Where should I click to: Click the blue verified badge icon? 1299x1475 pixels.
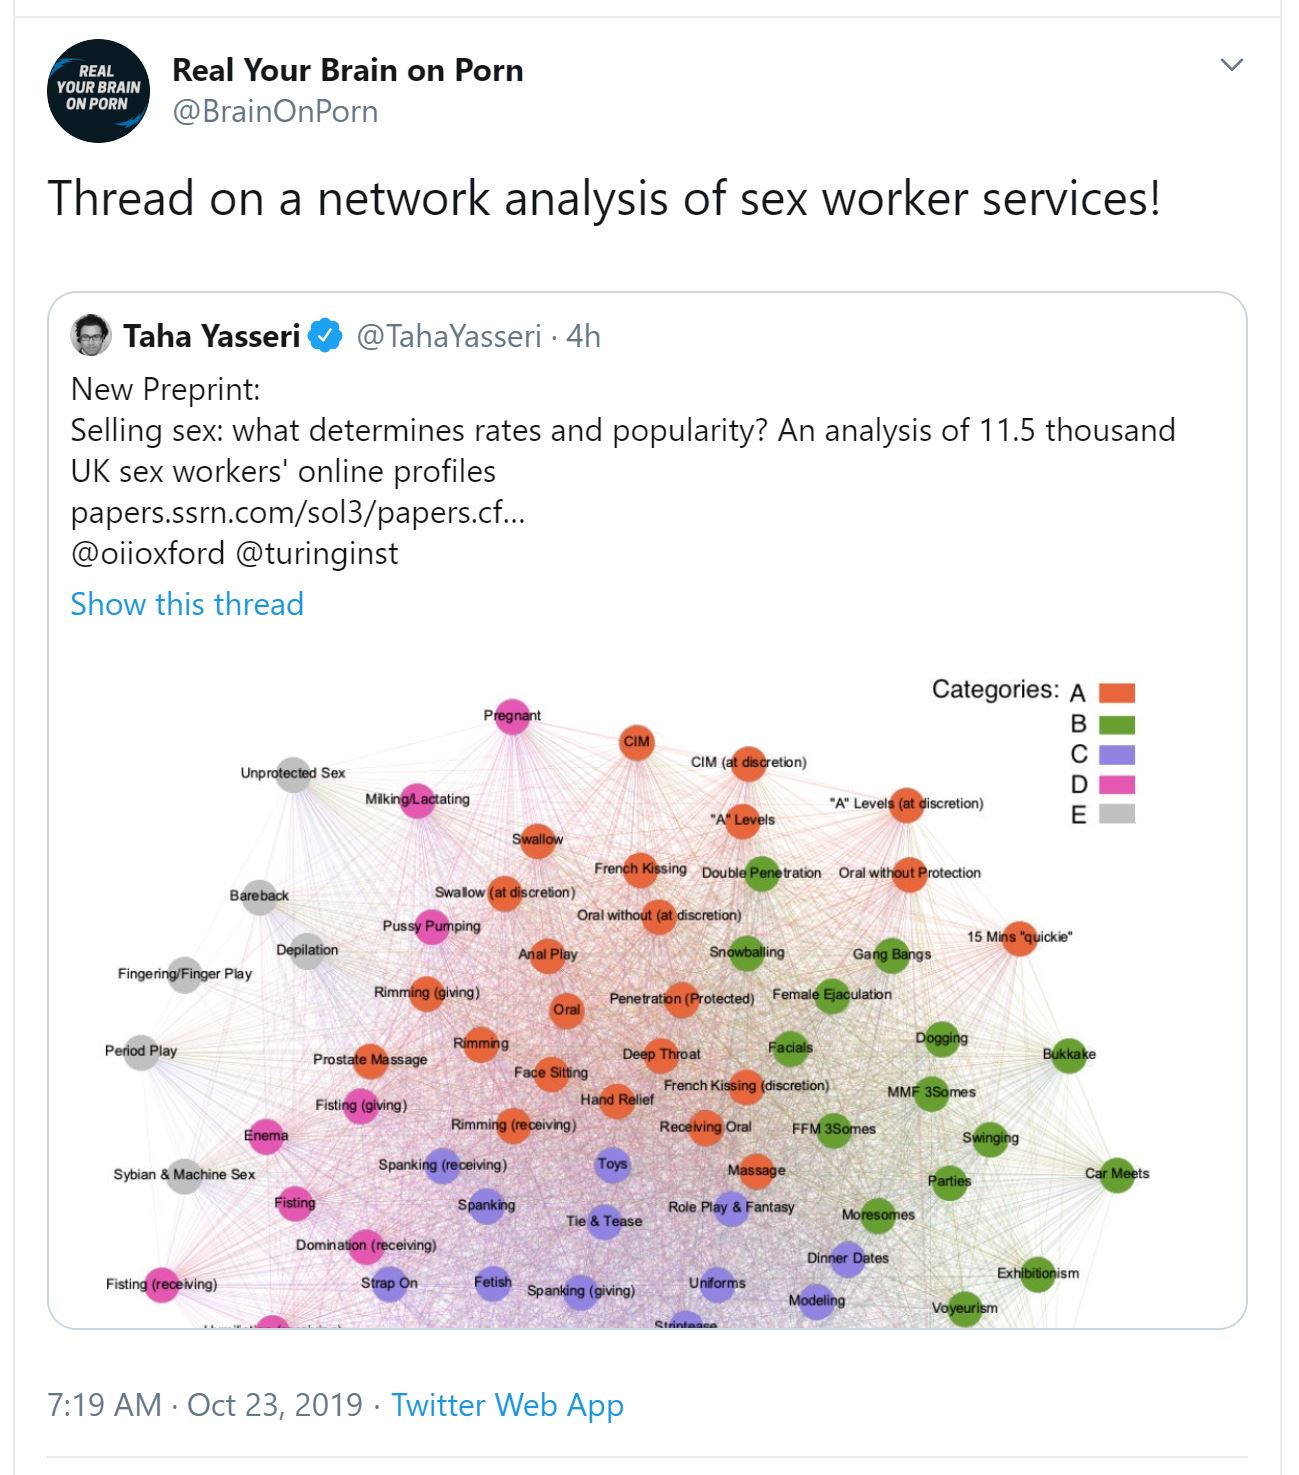(325, 337)
